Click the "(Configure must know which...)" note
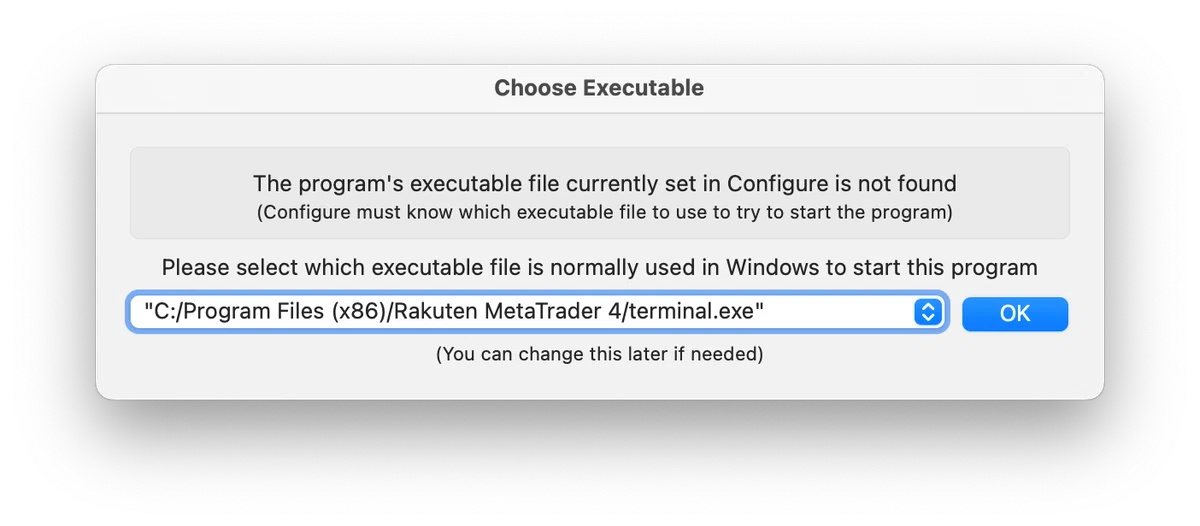Viewport: 1200px width, 526px height. [605, 212]
